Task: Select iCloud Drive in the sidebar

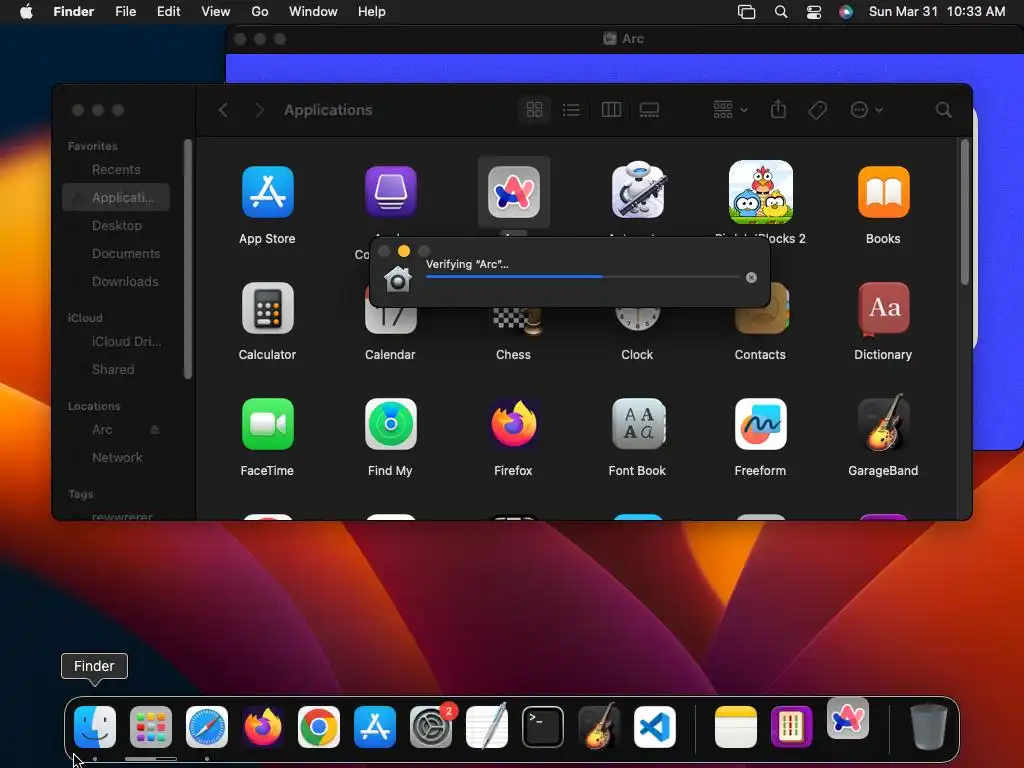Action: [x=116, y=342]
